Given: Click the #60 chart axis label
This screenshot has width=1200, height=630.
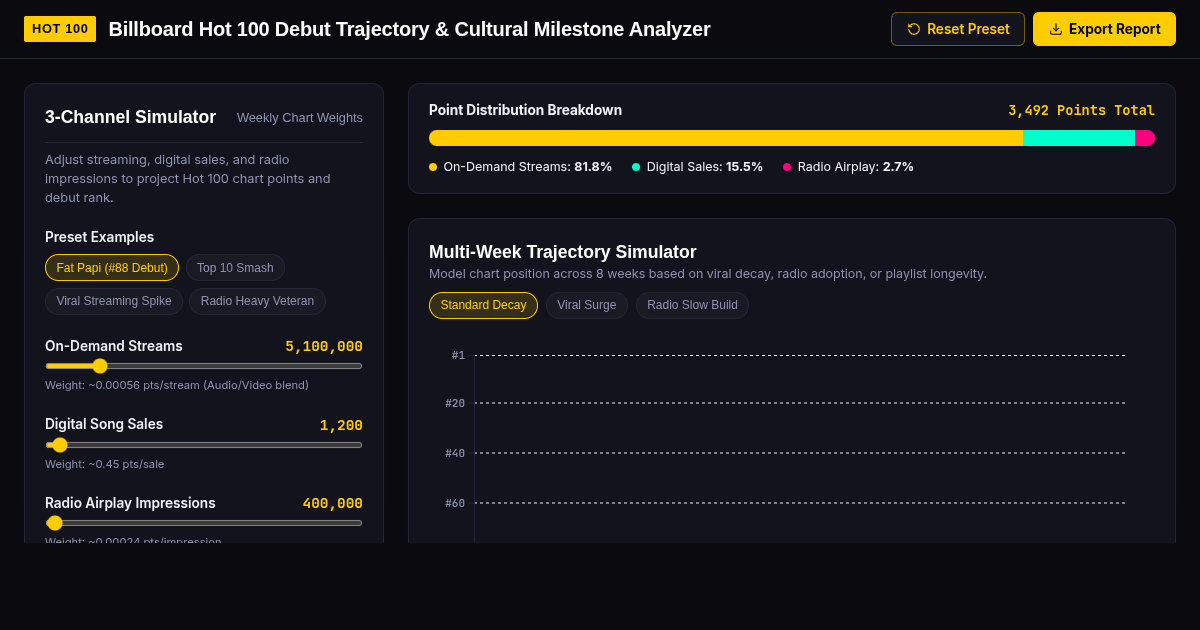Looking at the screenshot, I should (x=455, y=503).
